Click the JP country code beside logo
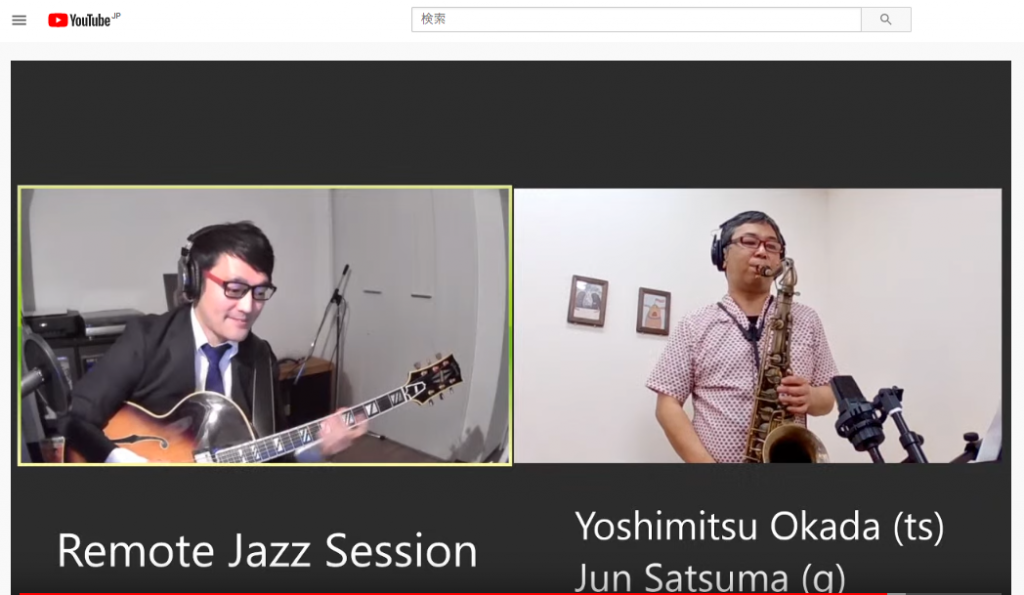The width and height of the screenshot is (1024, 595). pos(116,15)
